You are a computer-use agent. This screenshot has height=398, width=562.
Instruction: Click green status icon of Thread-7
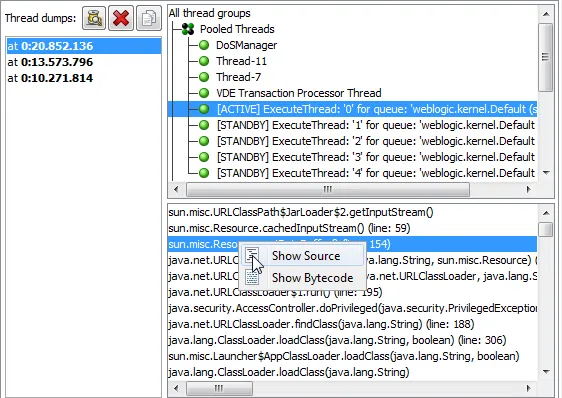(x=204, y=77)
